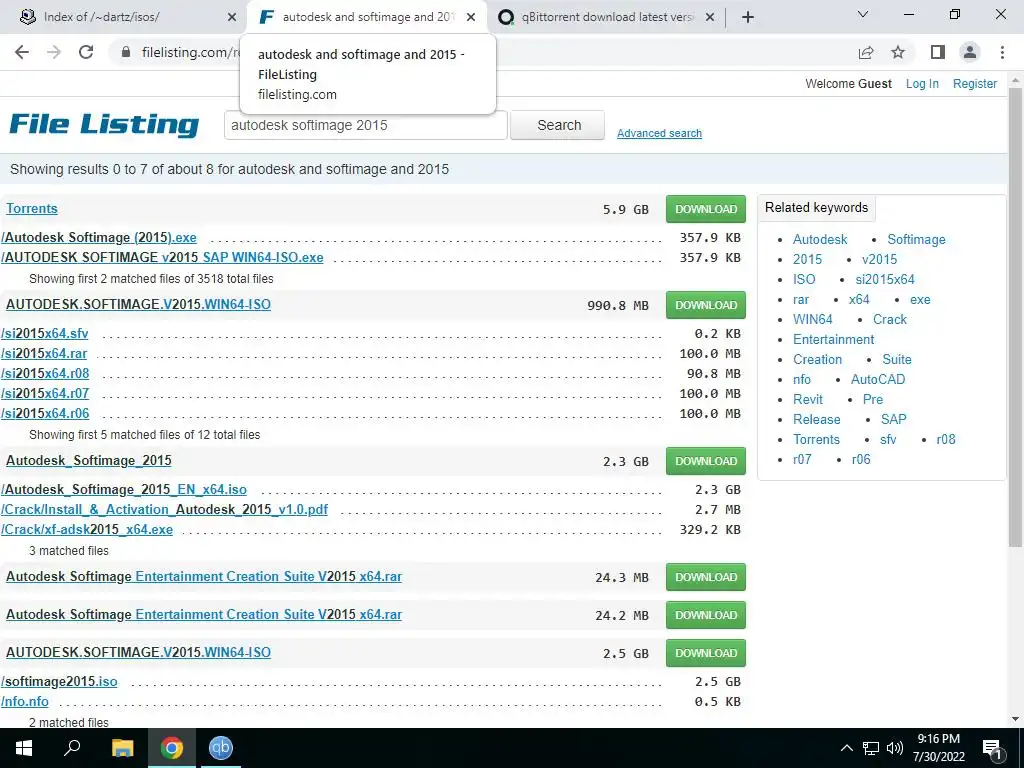
Task: Switch to the qBittorrent download latest version tab
Action: click(x=607, y=17)
